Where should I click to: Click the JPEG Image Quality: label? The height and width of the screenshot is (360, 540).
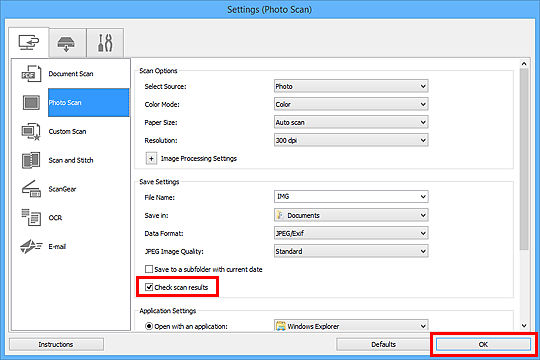pyautogui.click(x=174, y=251)
